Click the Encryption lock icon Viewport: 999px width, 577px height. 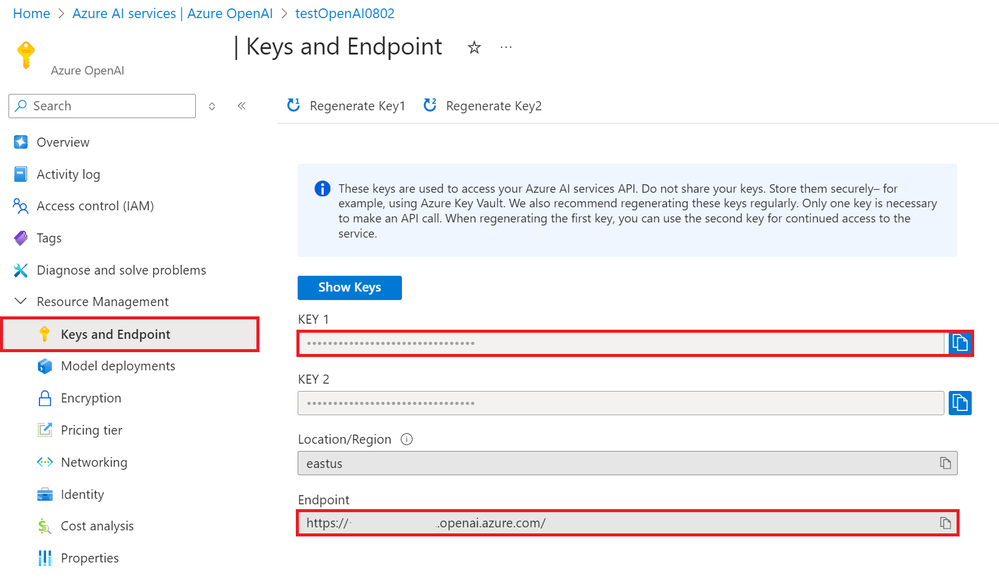click(x=45, y=398)
